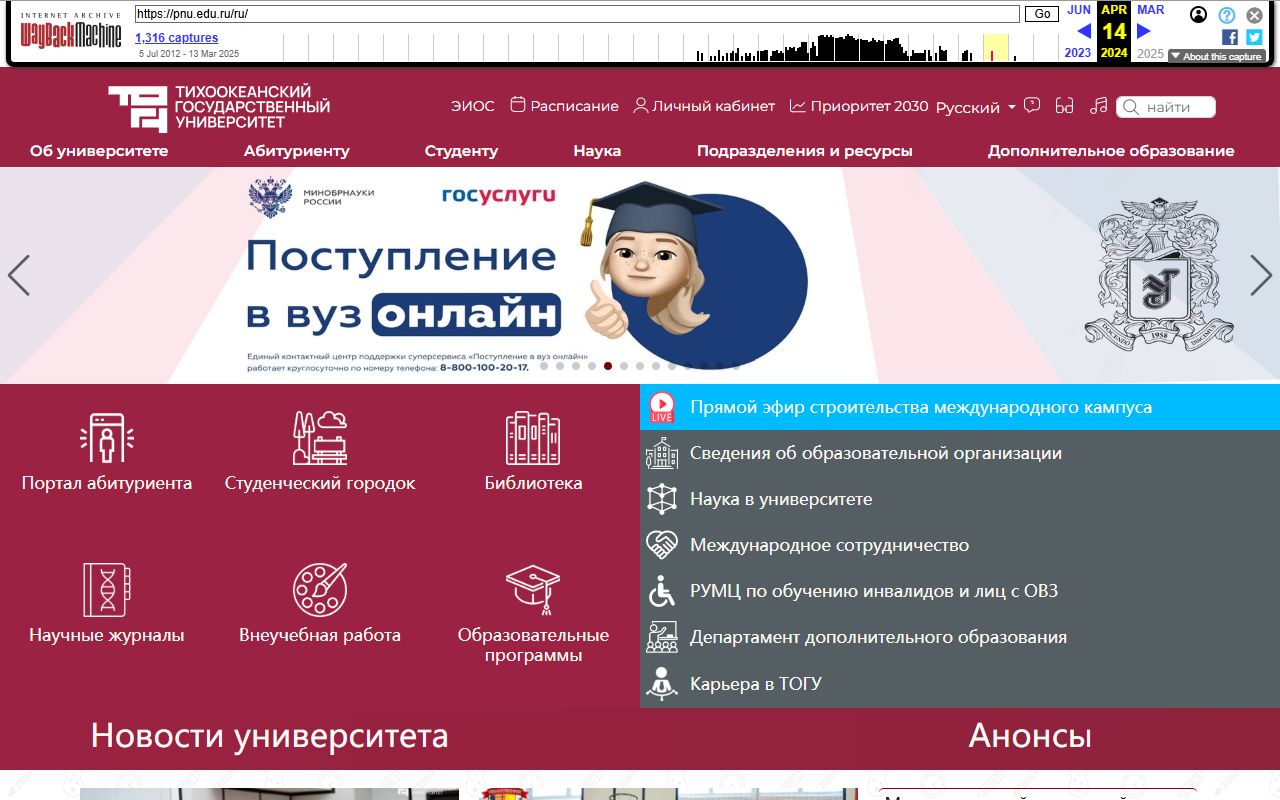Open the 1,316 captures link

pos(176,38)
